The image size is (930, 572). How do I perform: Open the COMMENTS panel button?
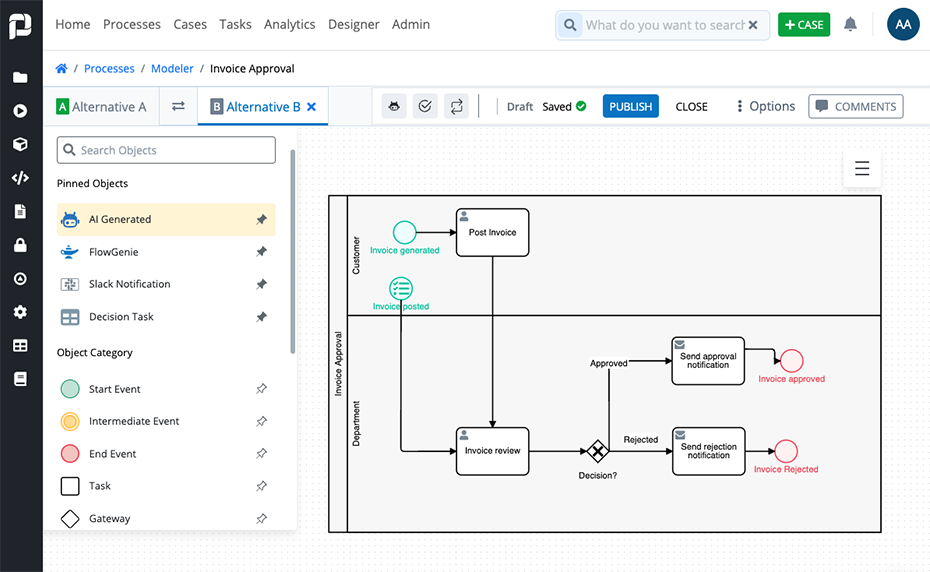855,106
